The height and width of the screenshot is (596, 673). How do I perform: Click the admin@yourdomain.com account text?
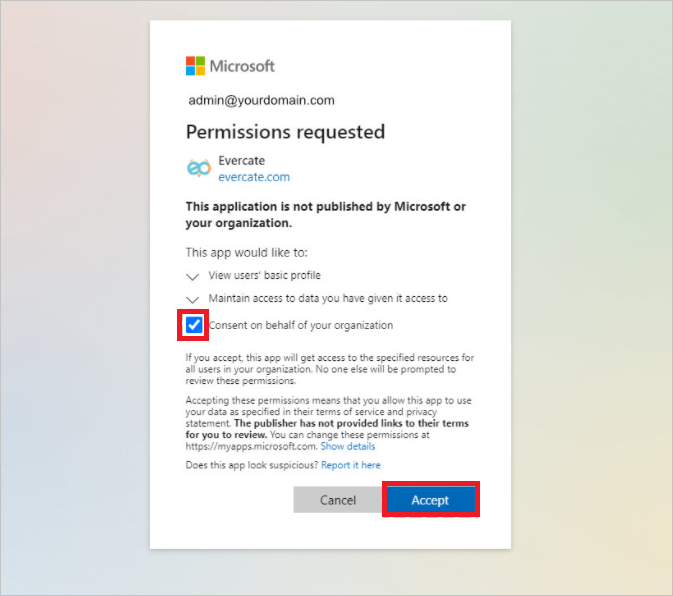(x=261, y=100)
